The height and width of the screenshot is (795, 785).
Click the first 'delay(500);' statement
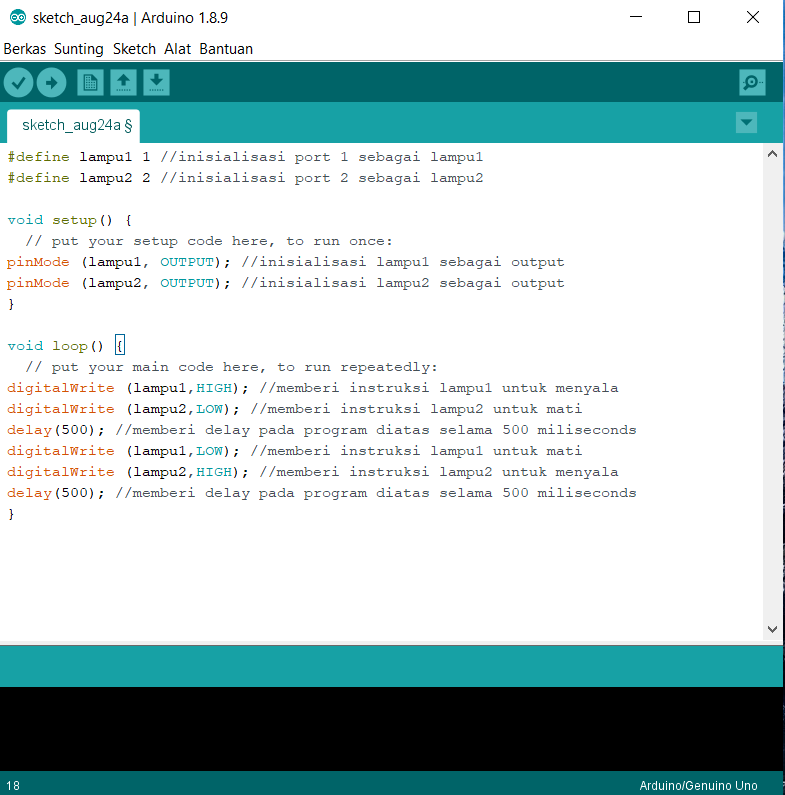(x=56, y=430)
